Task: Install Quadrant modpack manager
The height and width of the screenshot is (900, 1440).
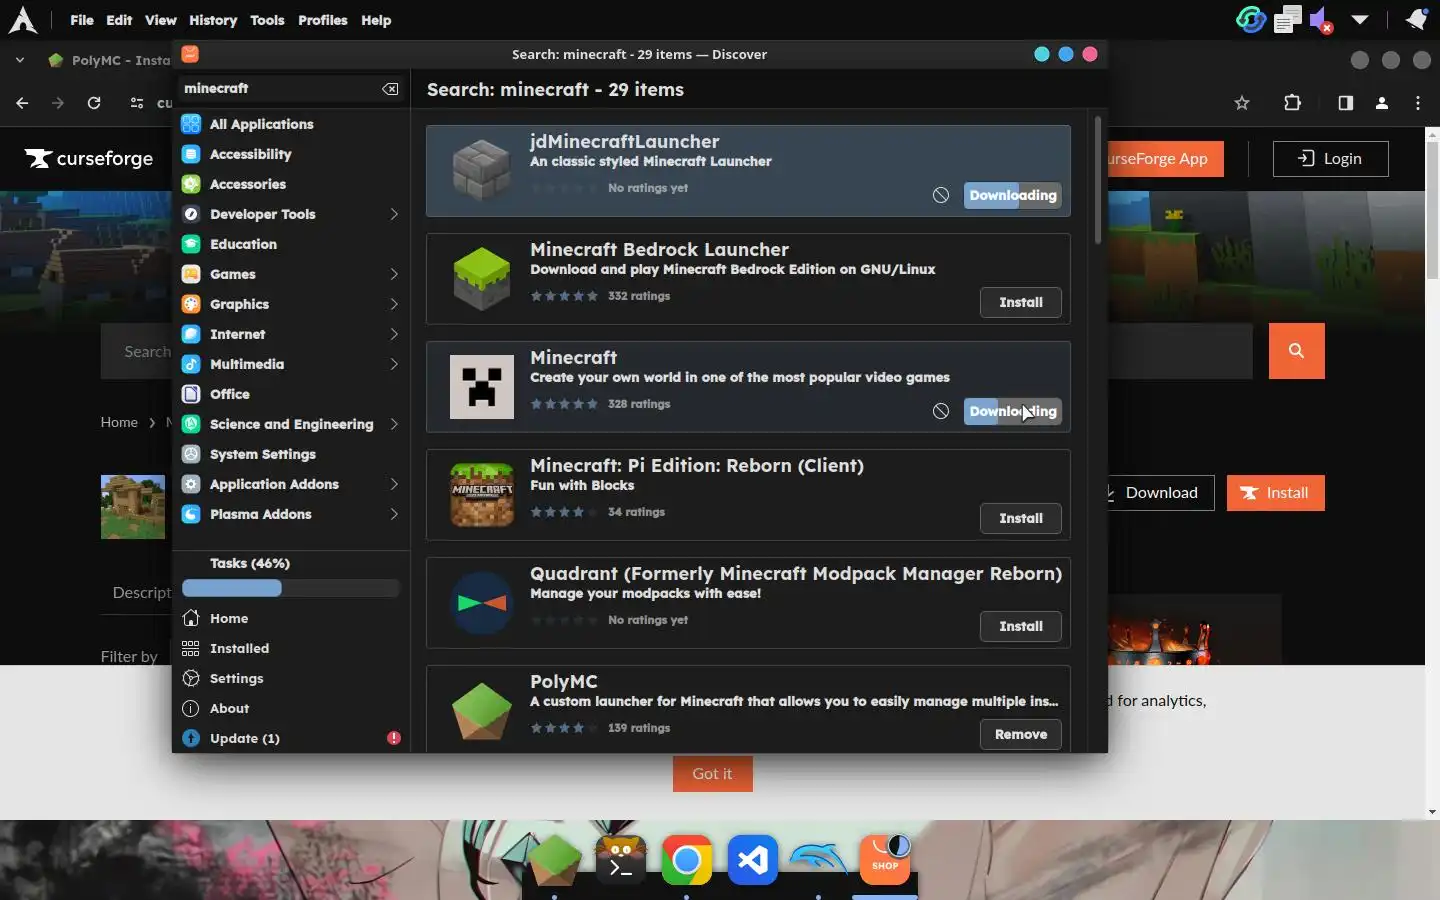Action: (1021, 626)
